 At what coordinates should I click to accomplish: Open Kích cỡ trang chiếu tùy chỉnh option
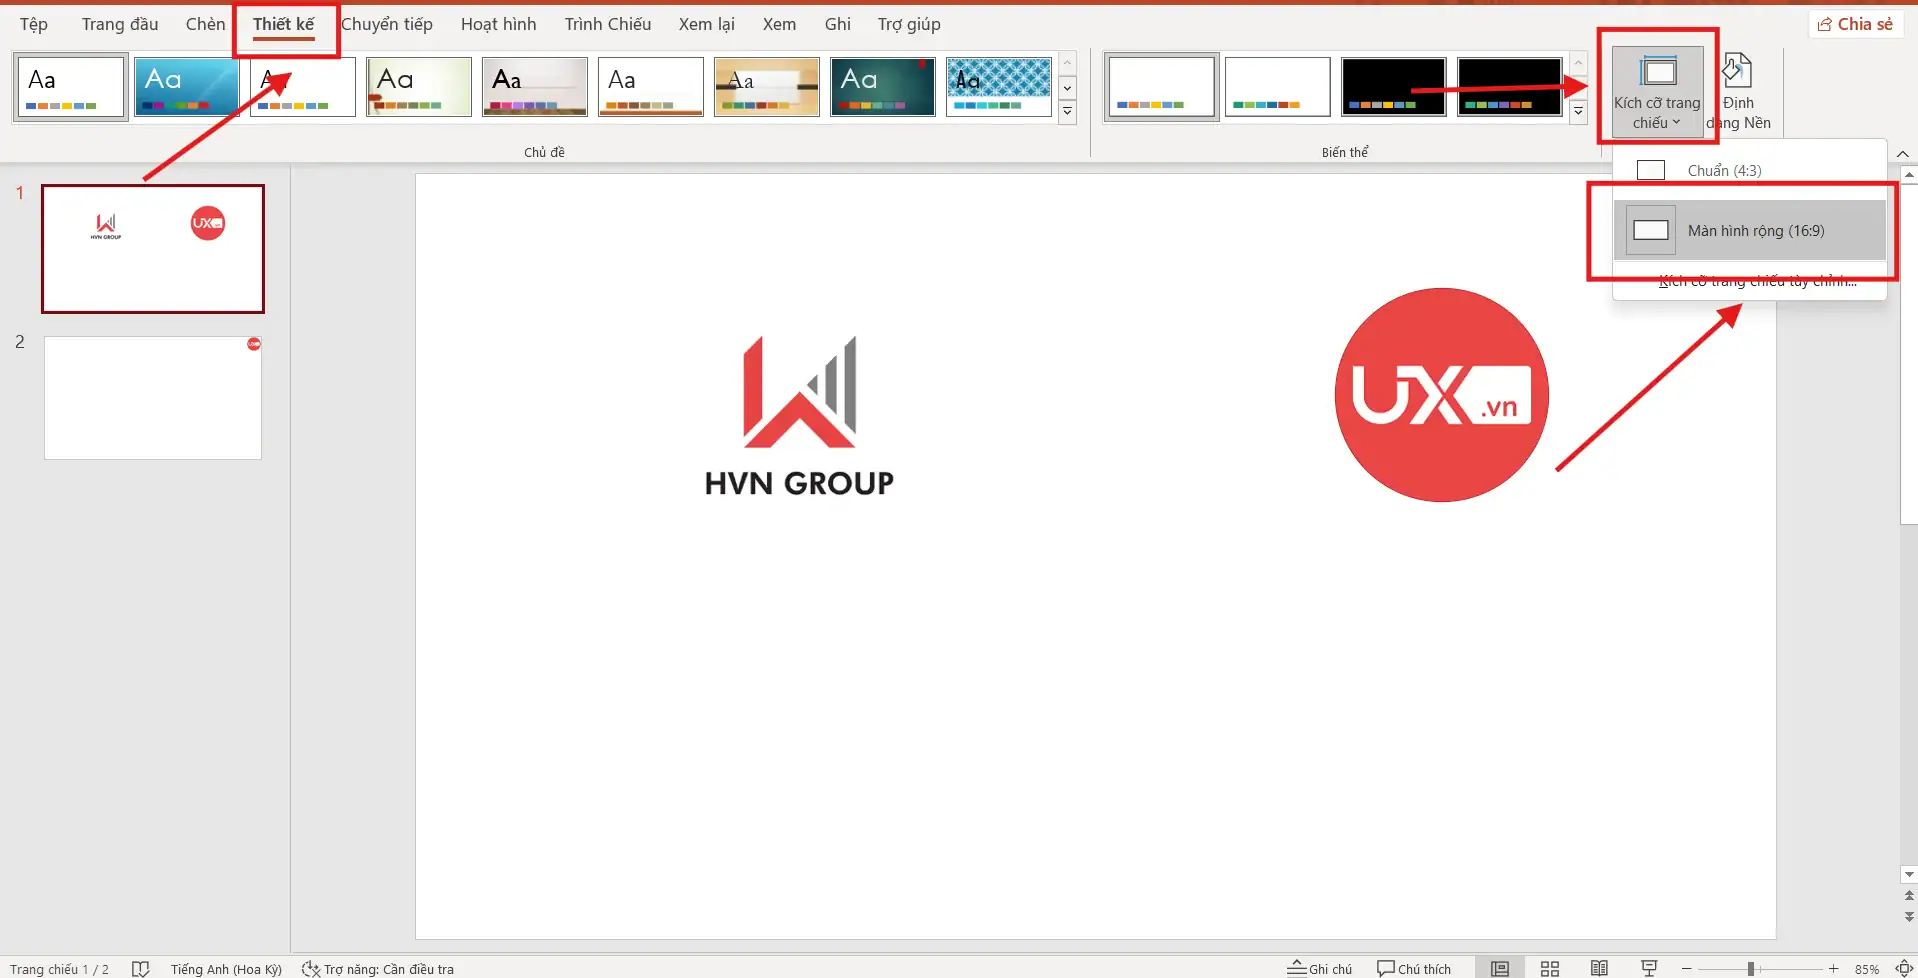[x=1757, y=281]
